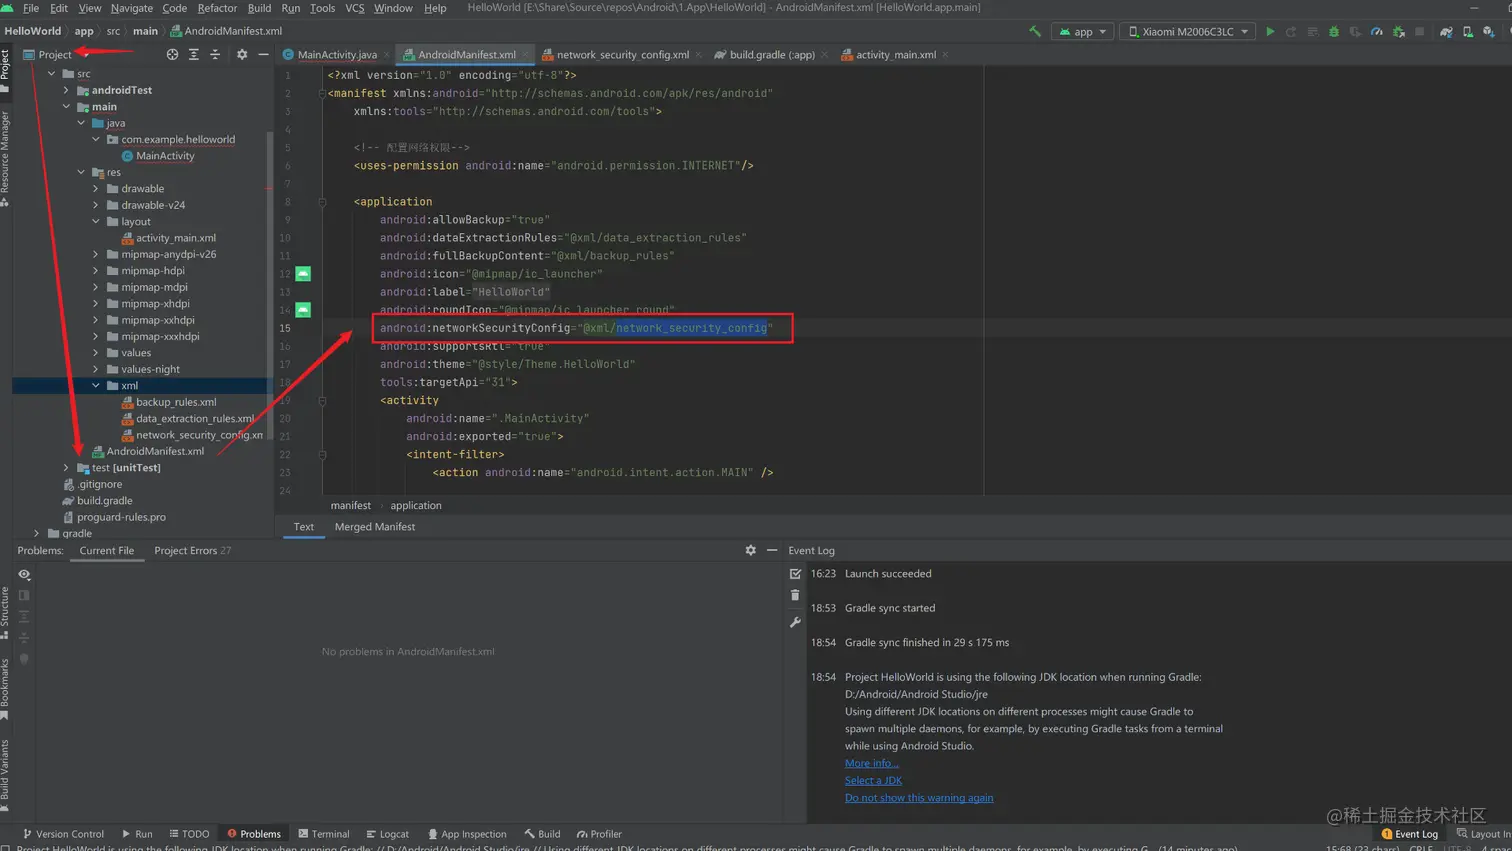1512x851 pixels.
Task: Click the gutter image icon on line 14
Action: (x=303, y=310)
